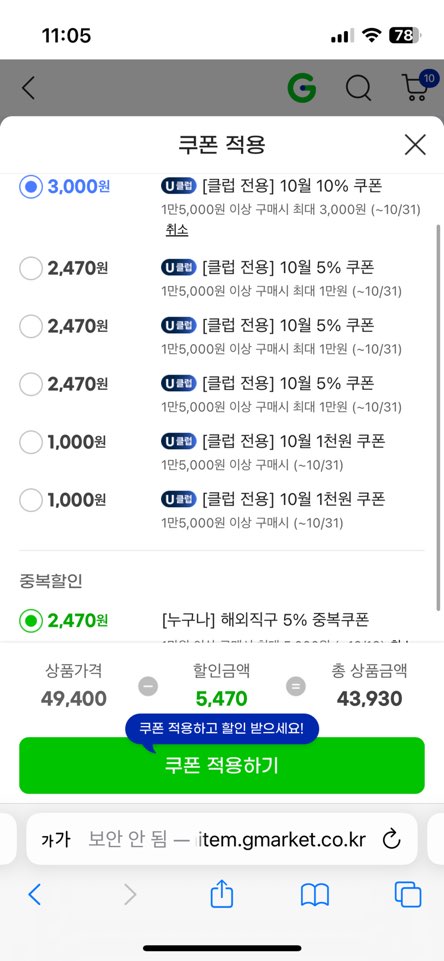Open Safari's tabs overview icon
This screenshot has height=961, width=444.
408,894
